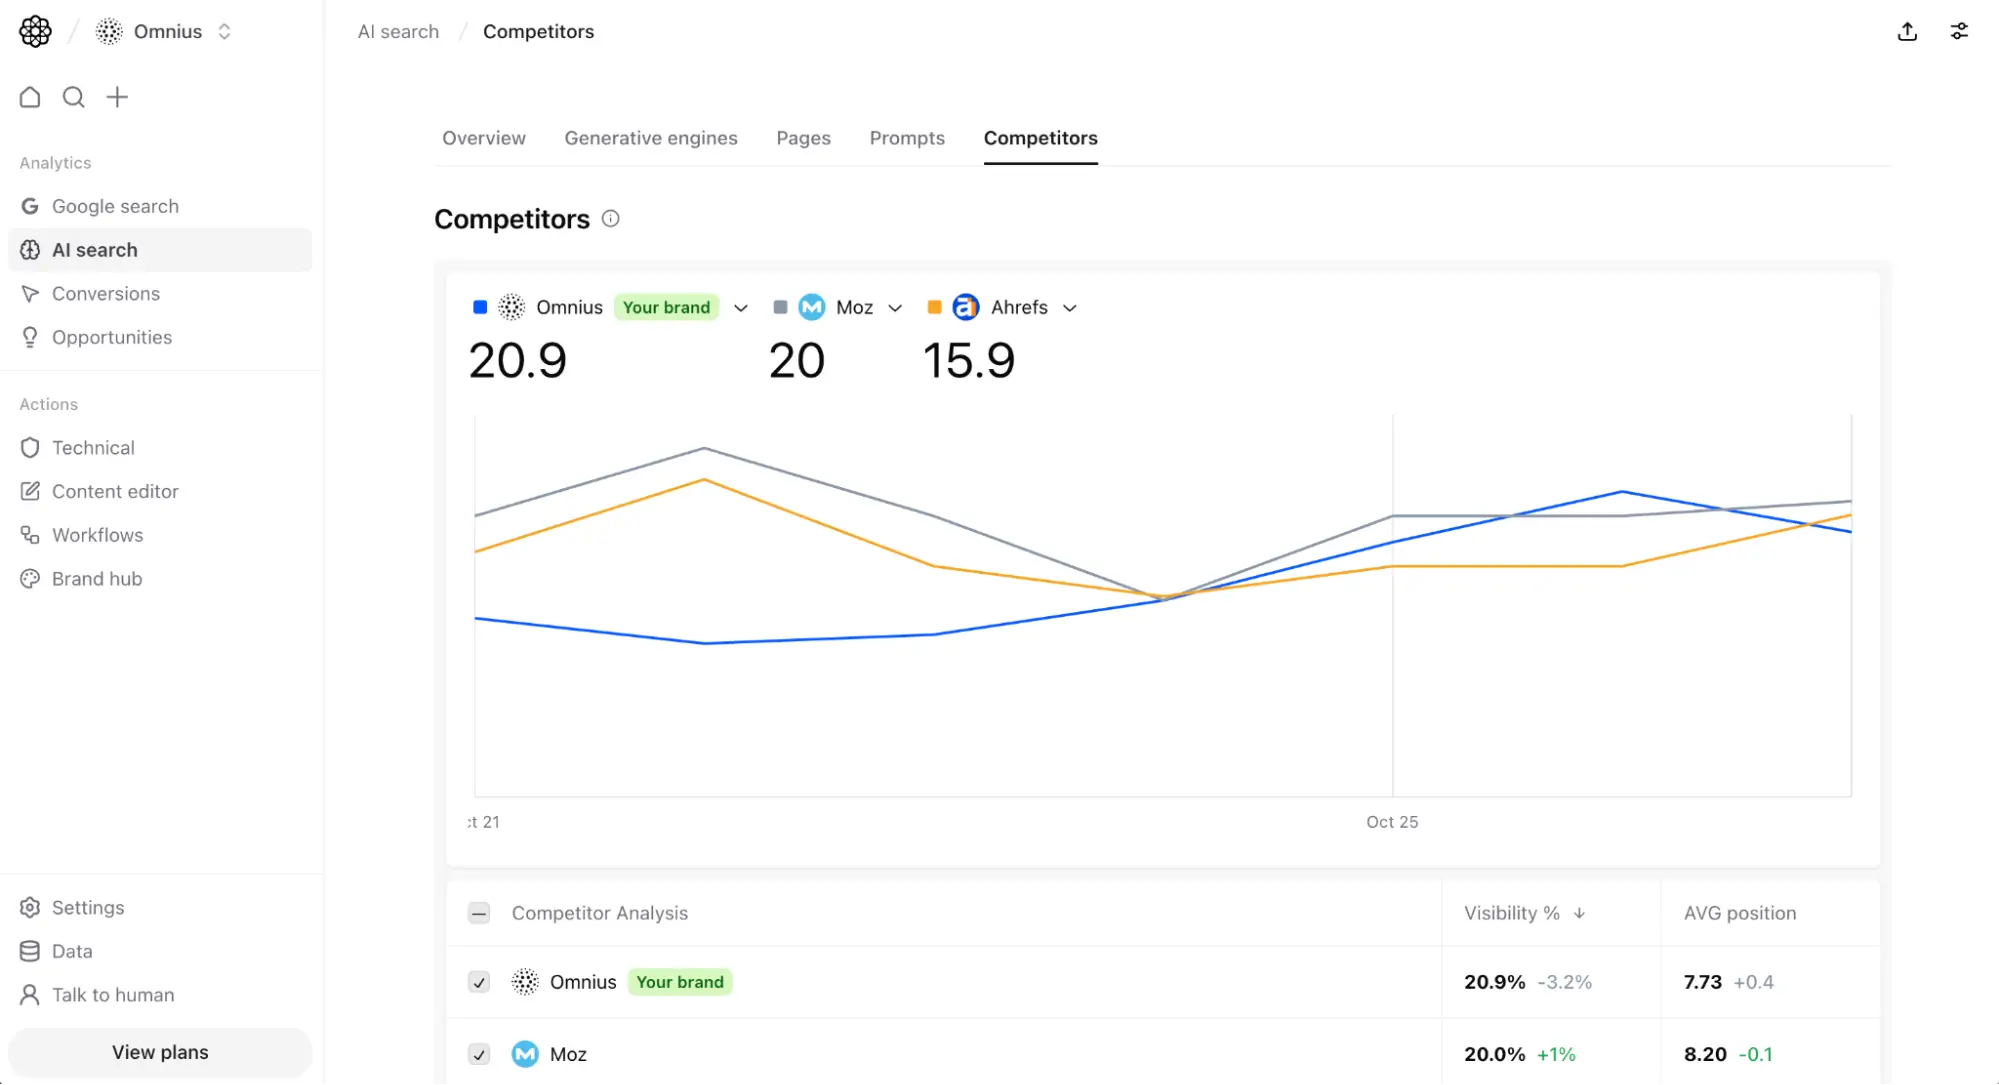Open the Moz competitor dropdown
The image size is (1999, 1085).
point(895,307)
